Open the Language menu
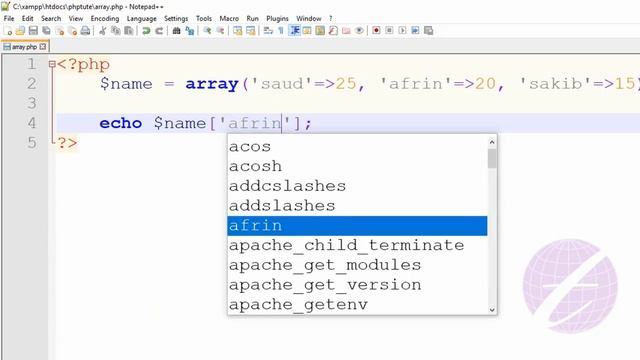 tap(142, 18)
